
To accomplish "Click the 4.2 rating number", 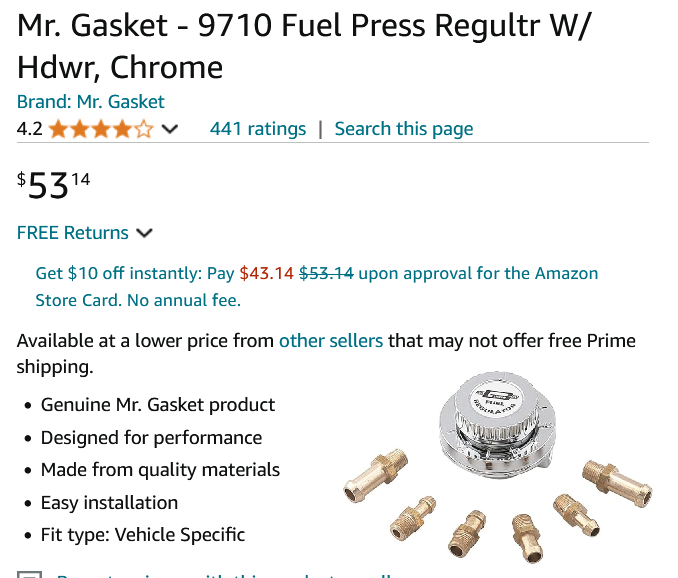I will [x=29, y=129].
